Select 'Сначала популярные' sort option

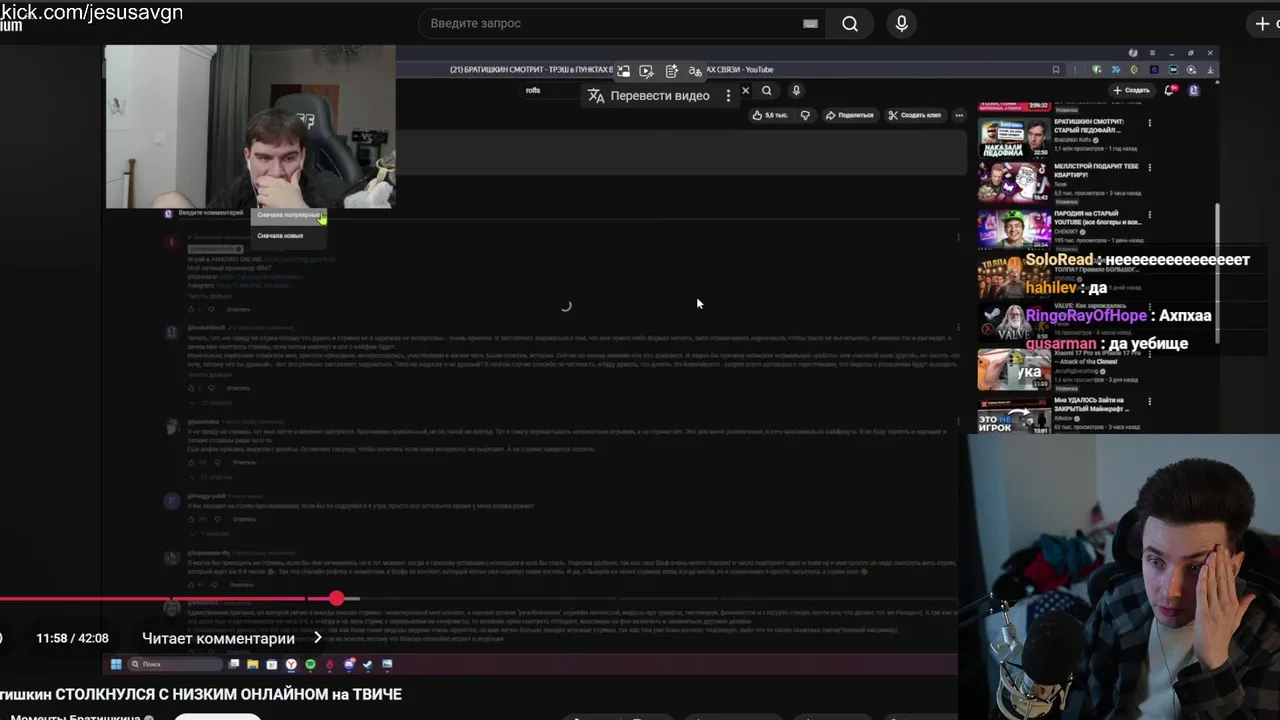[288, 215]
